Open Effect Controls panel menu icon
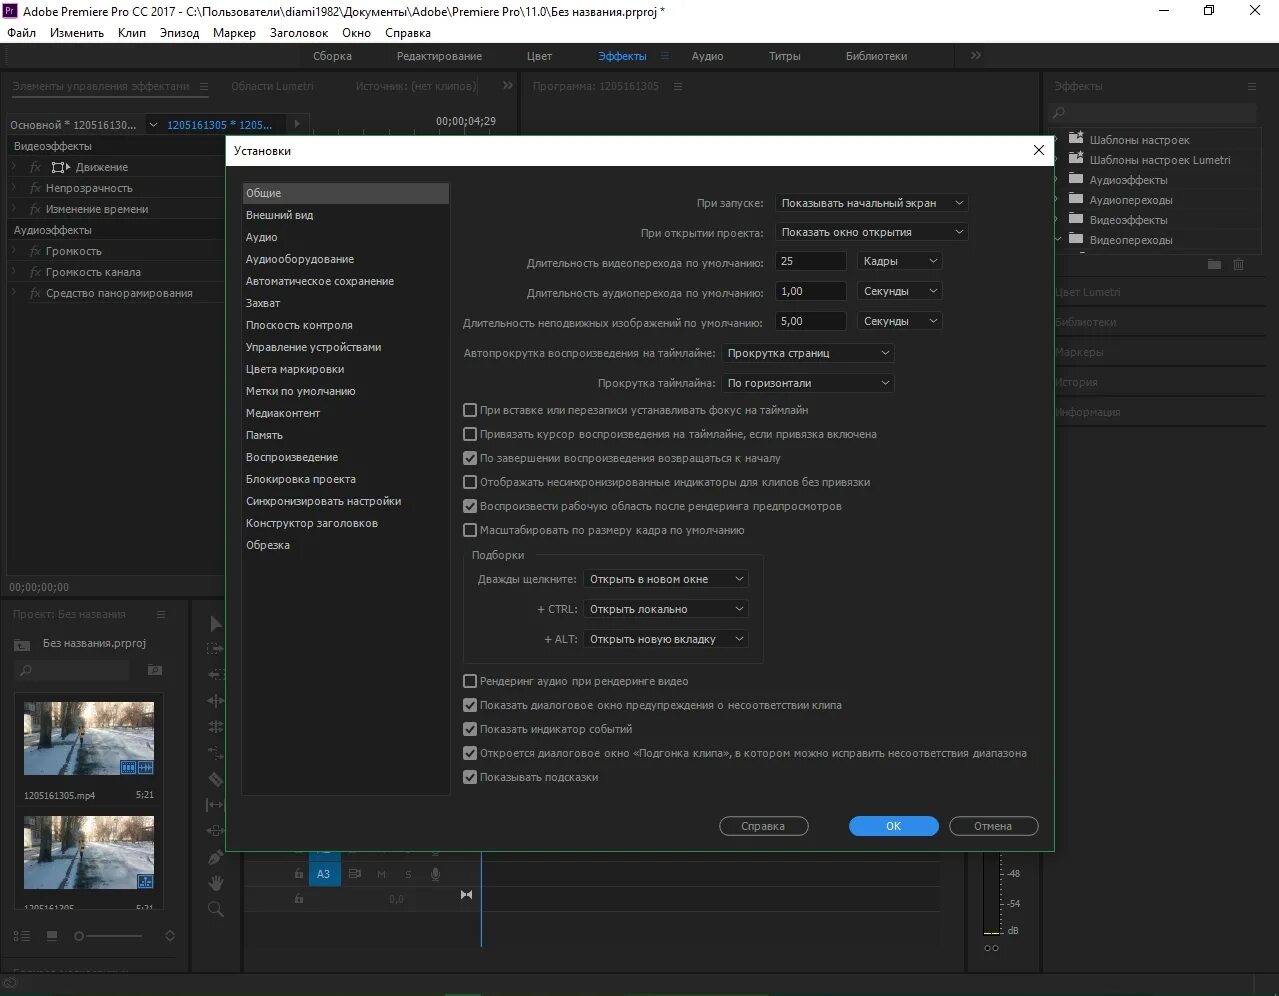Screen dimensions: 1279x996 coord(204,87)
